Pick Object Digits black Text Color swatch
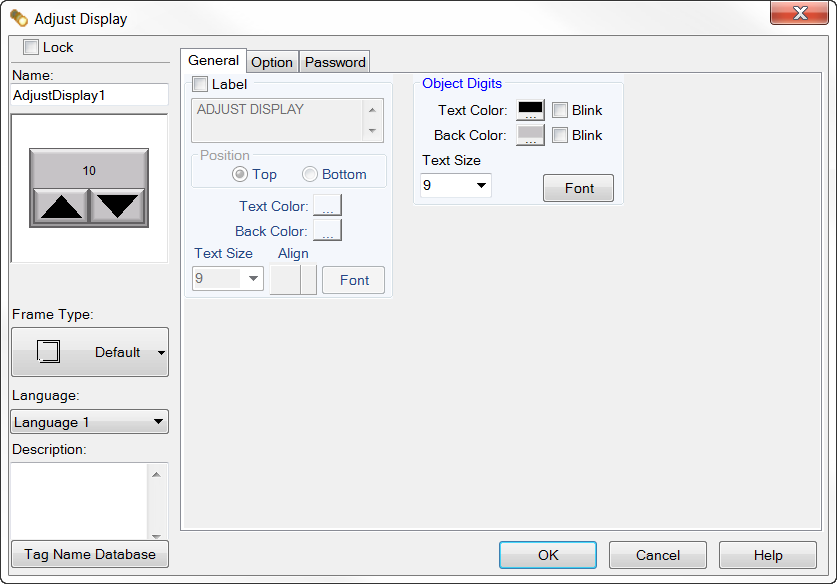 click(529, 110)
